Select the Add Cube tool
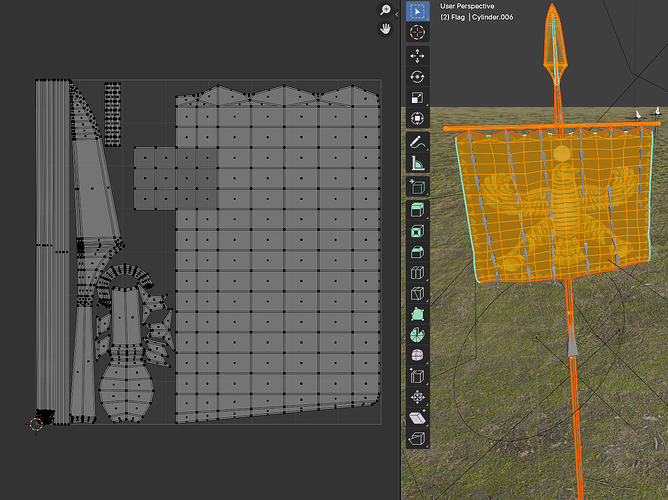Viewport: 668px width, 500px height. (x=418, y=187)
